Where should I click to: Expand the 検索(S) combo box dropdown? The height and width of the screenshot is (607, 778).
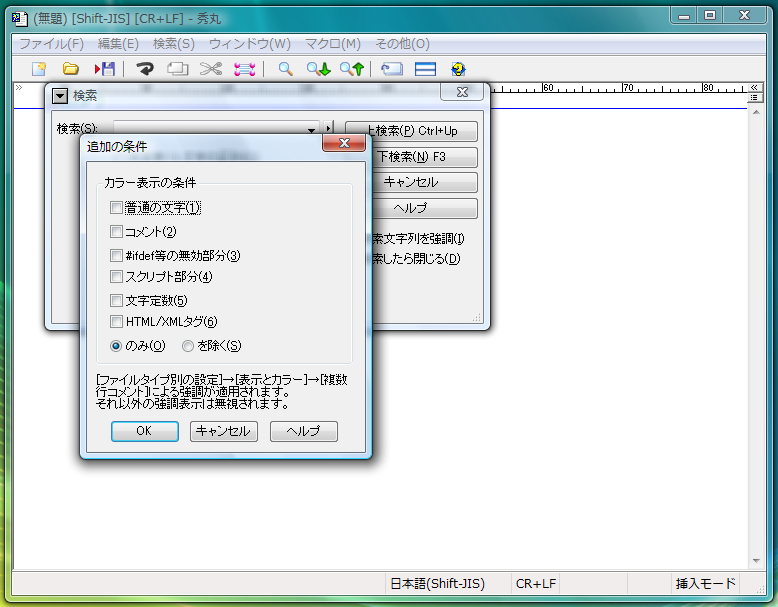(x=311, y=129)
